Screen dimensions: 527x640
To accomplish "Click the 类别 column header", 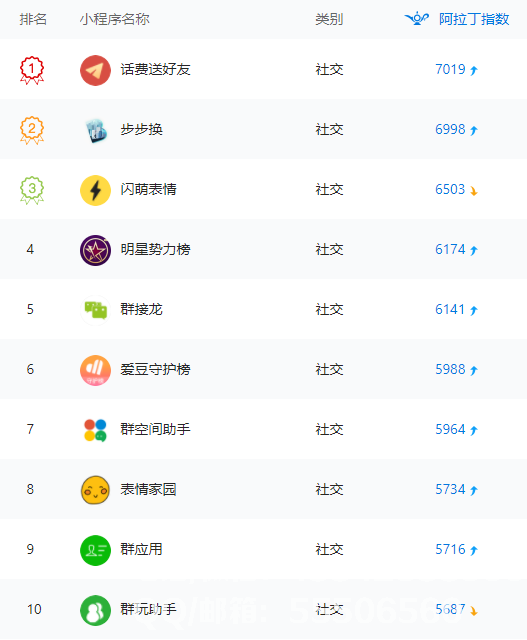I will click(x=329, y=19).
